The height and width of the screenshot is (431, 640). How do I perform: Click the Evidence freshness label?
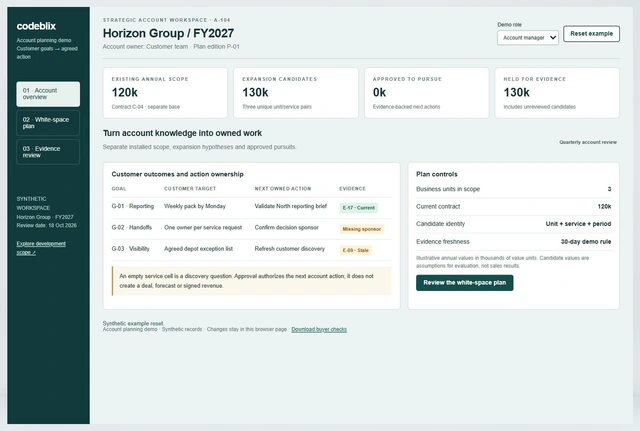pyautogui.click(x=443, y=242)
